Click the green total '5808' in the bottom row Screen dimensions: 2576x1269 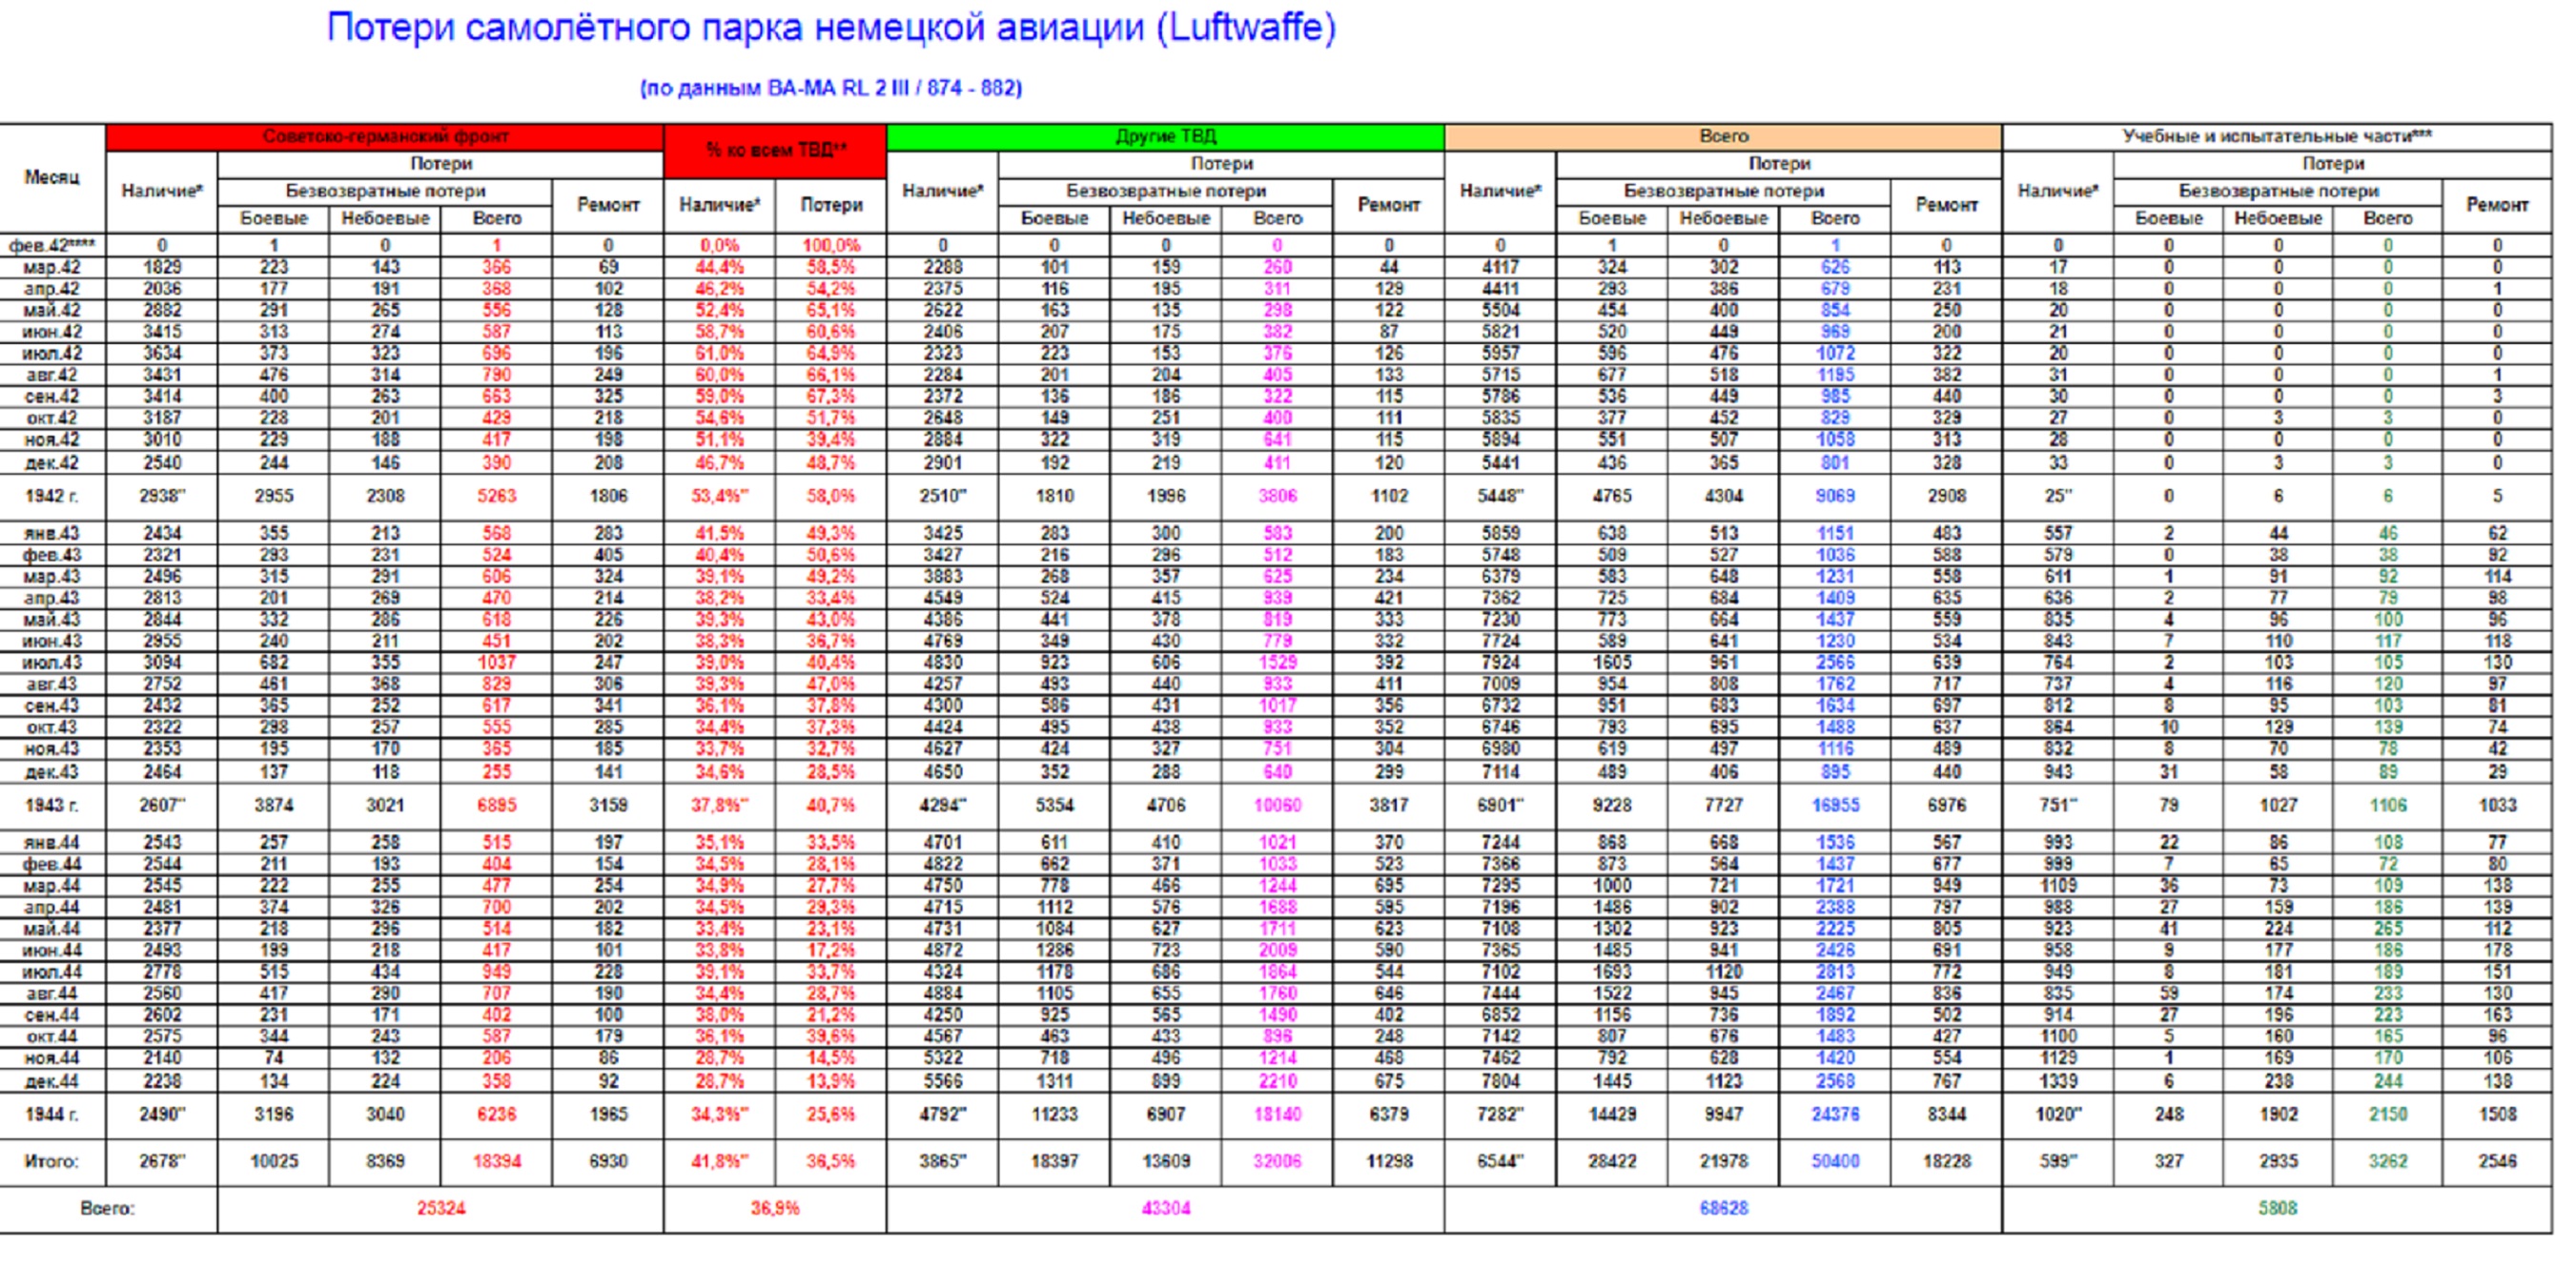2277,1208
